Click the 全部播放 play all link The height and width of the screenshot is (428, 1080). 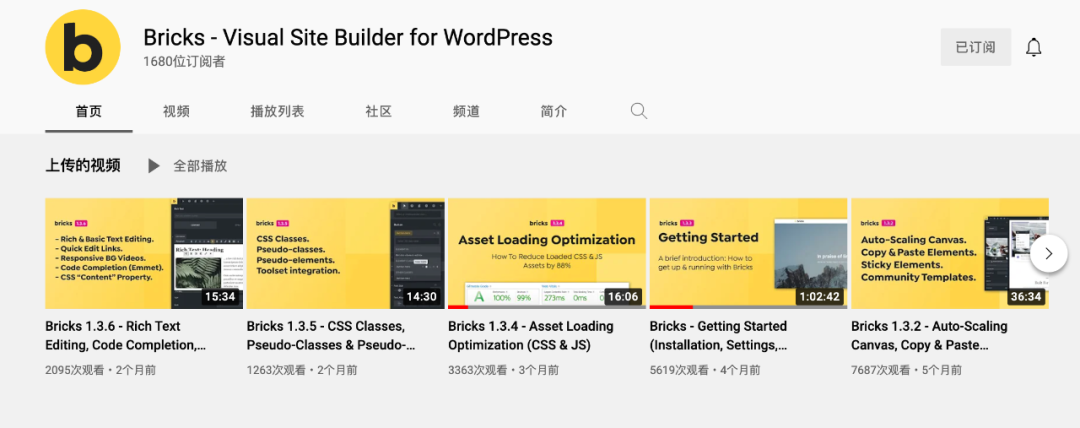(x=200, y=165)
